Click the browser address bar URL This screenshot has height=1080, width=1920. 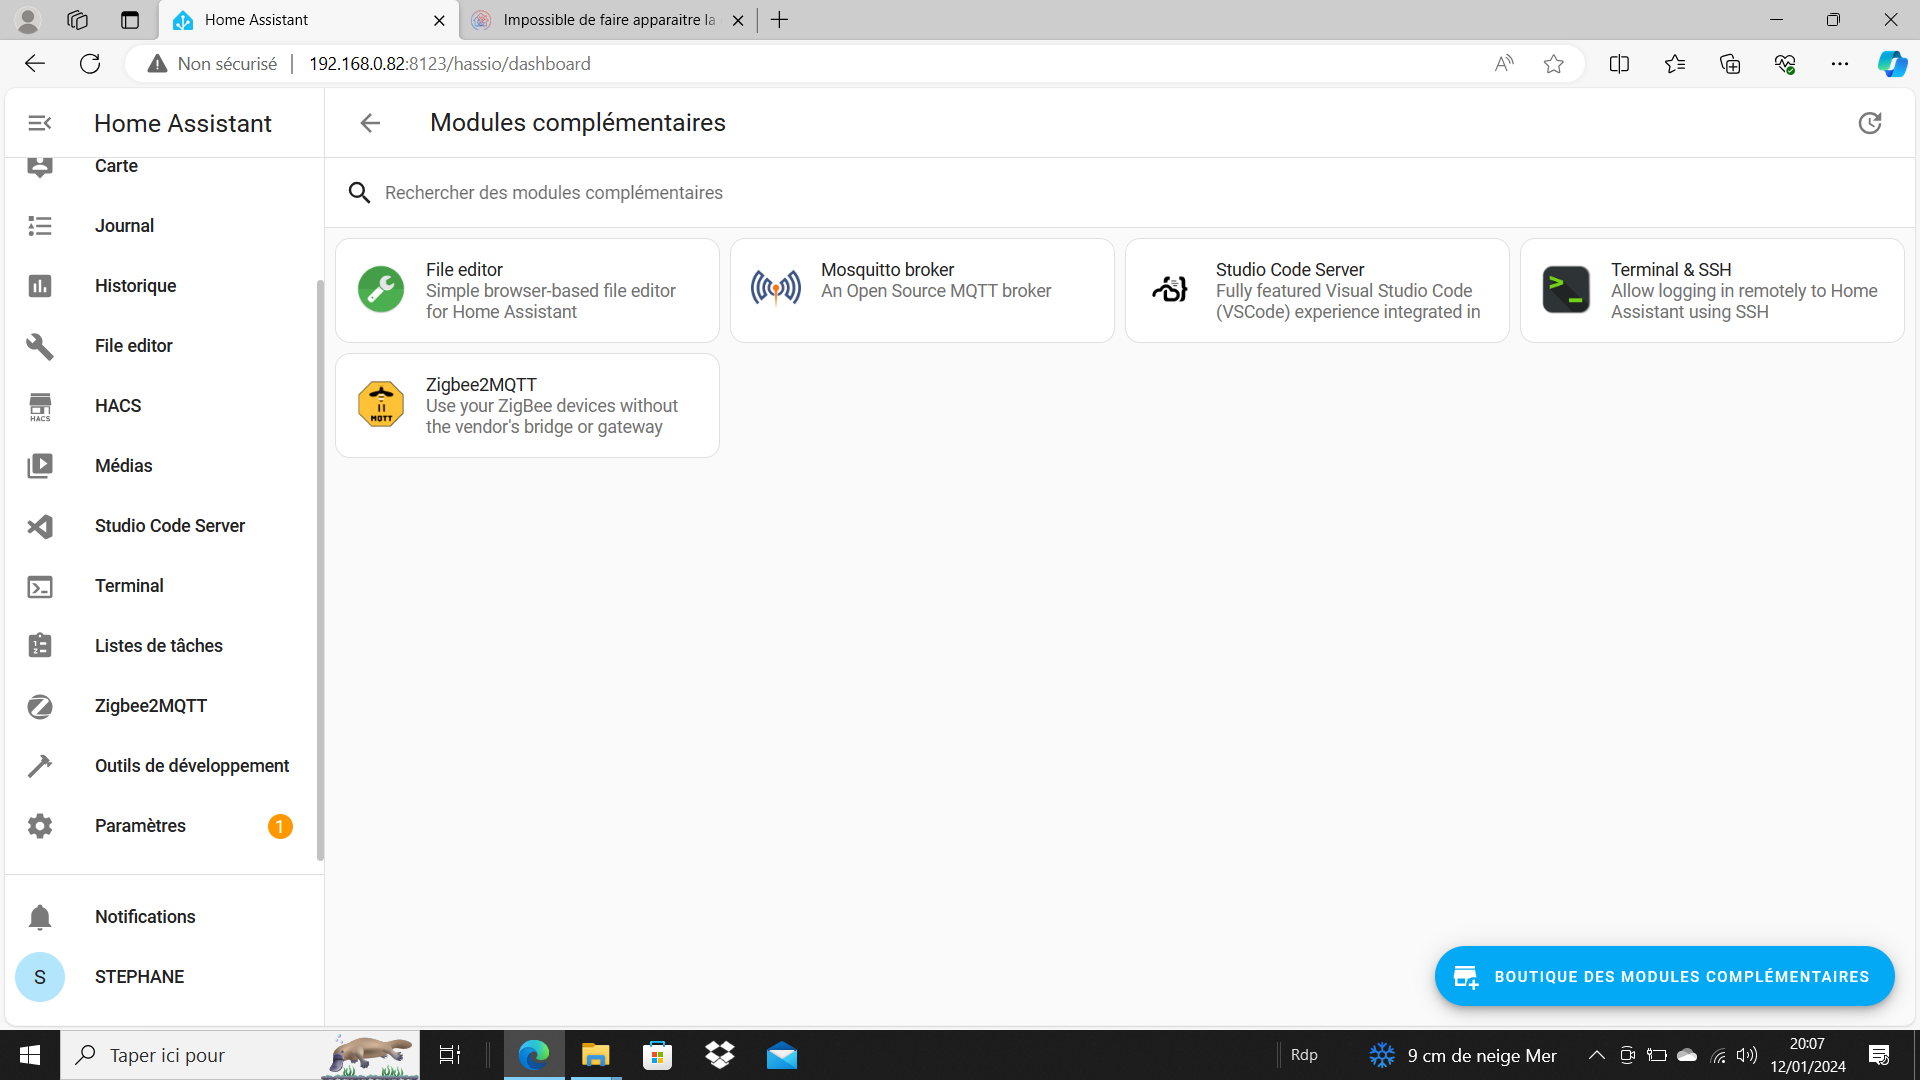[449, 64]
